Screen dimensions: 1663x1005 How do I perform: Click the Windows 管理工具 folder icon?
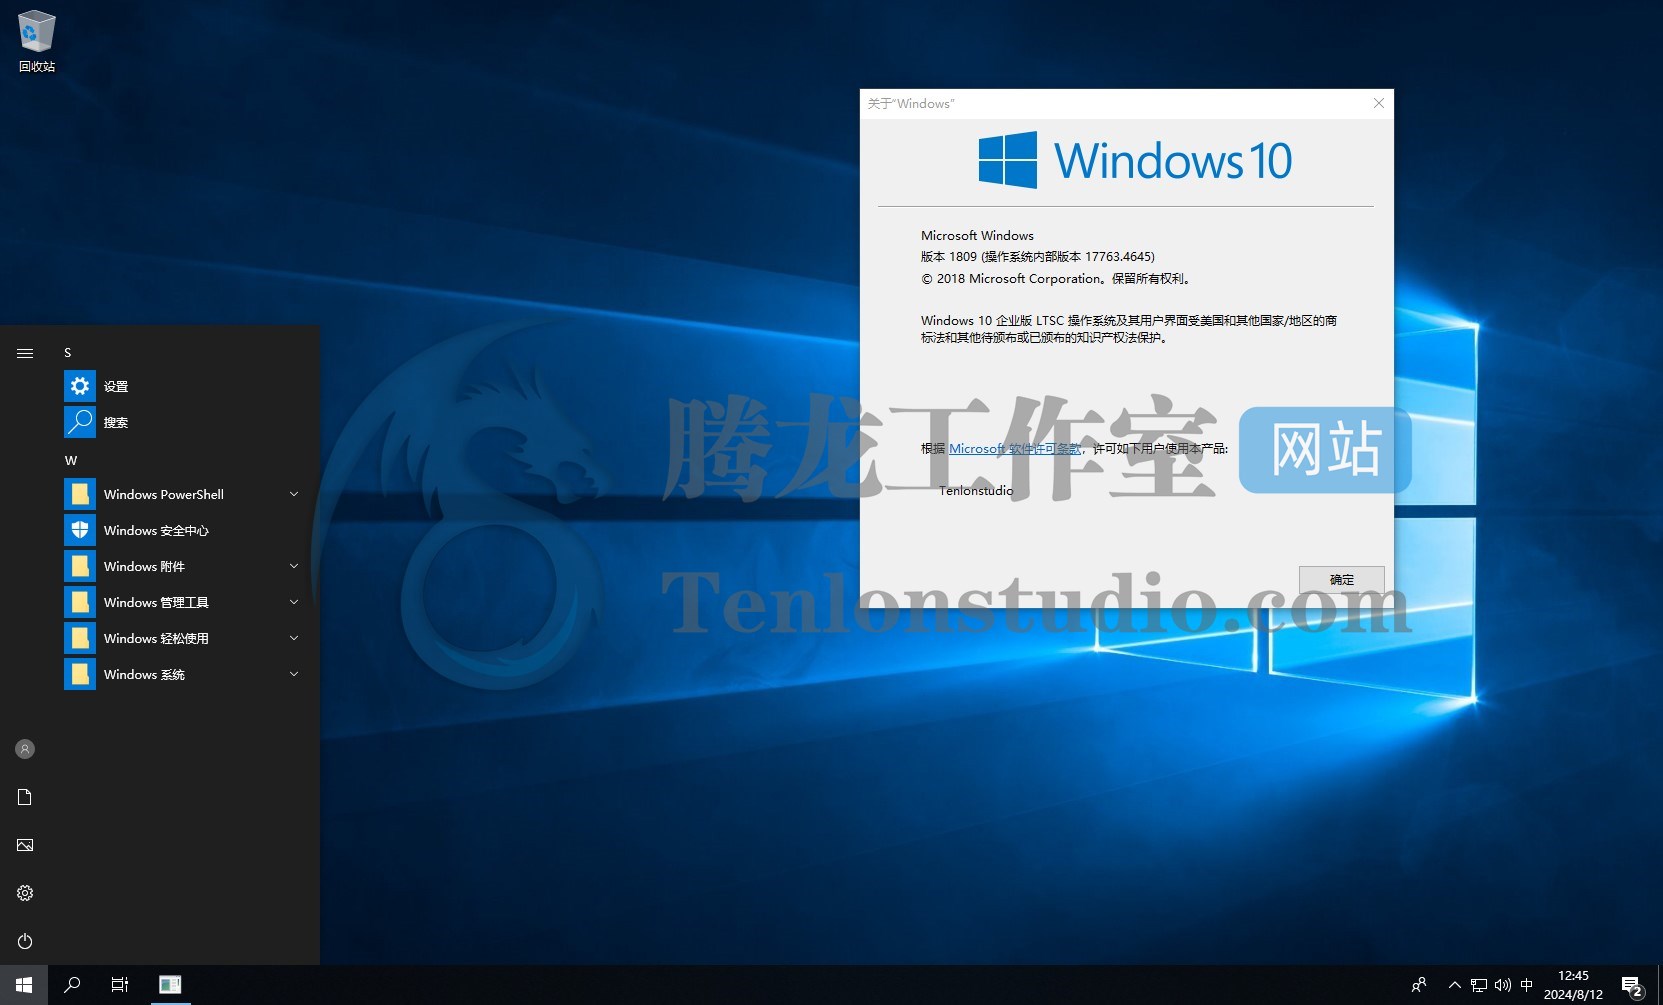coord(80,602)
